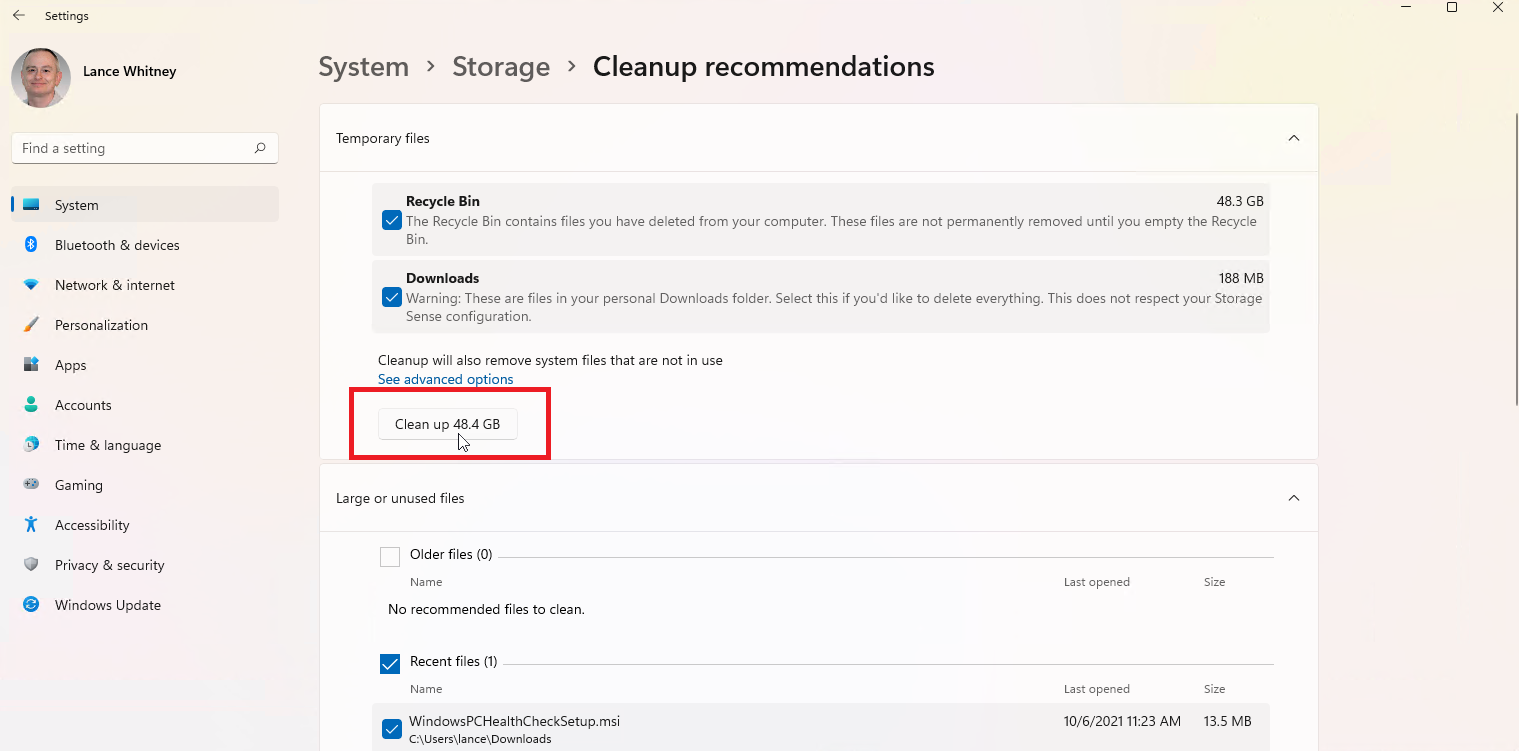Open See advanced options link
Screen dimensions: 1519x751
tap(446, 379)
